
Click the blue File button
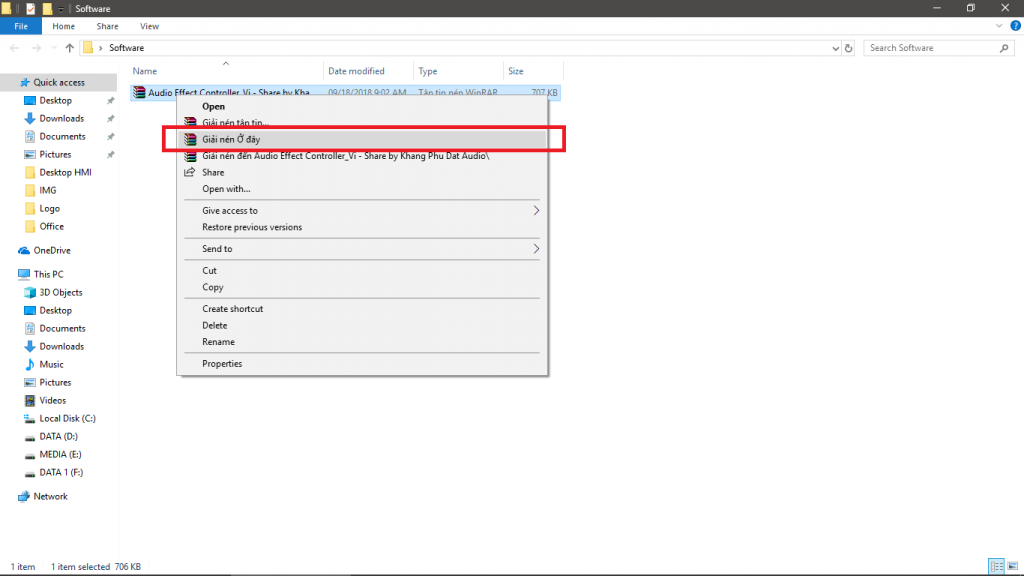click(20, 26)
